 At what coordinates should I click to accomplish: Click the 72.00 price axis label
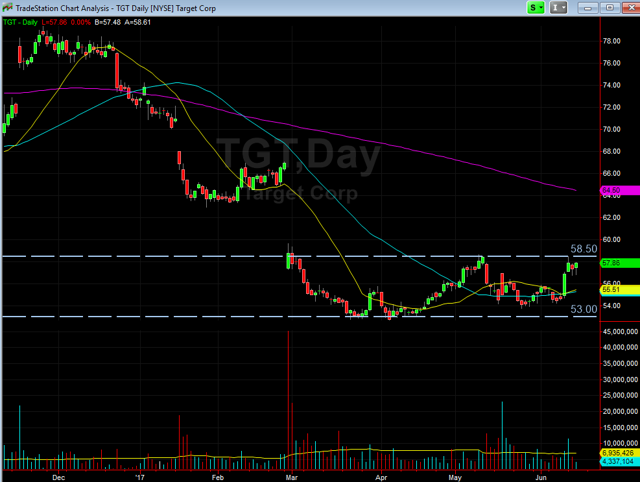click(611, 107)
